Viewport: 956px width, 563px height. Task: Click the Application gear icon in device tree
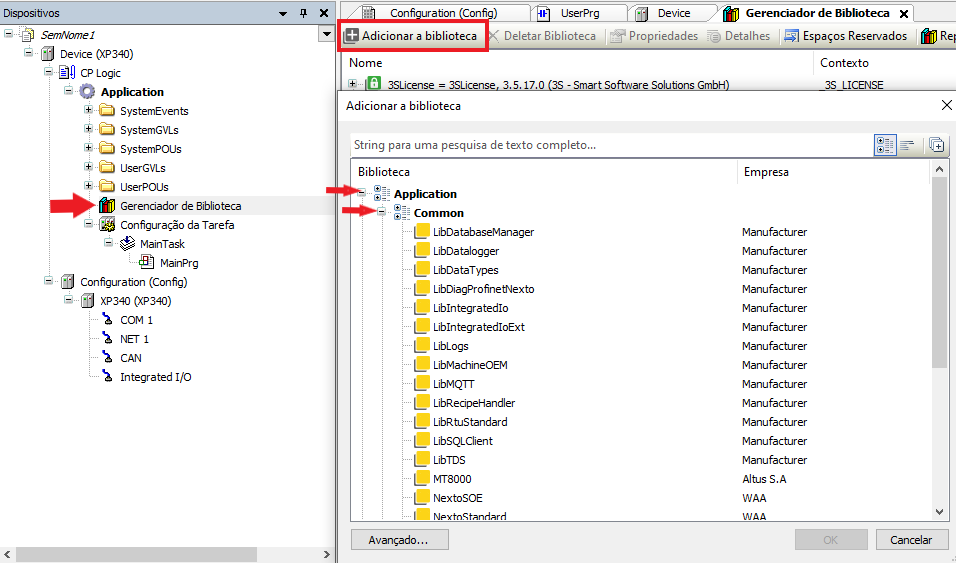coord(88,92)
